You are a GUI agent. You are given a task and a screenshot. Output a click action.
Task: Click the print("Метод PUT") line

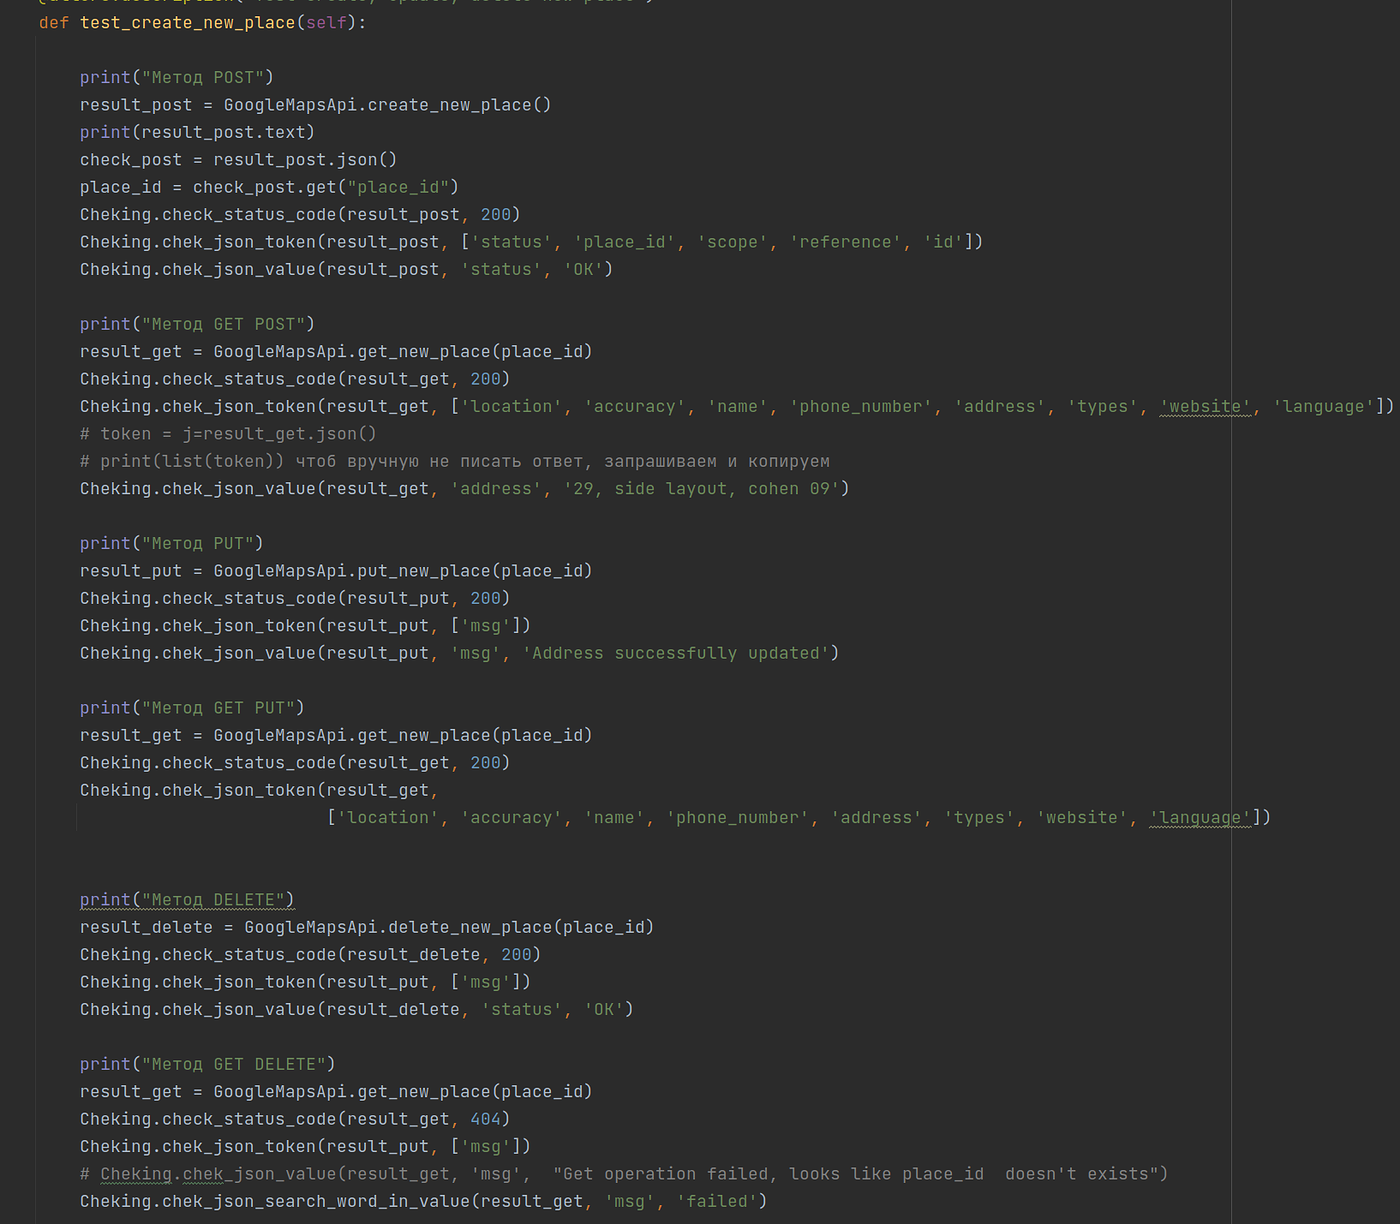coord(171,543)
